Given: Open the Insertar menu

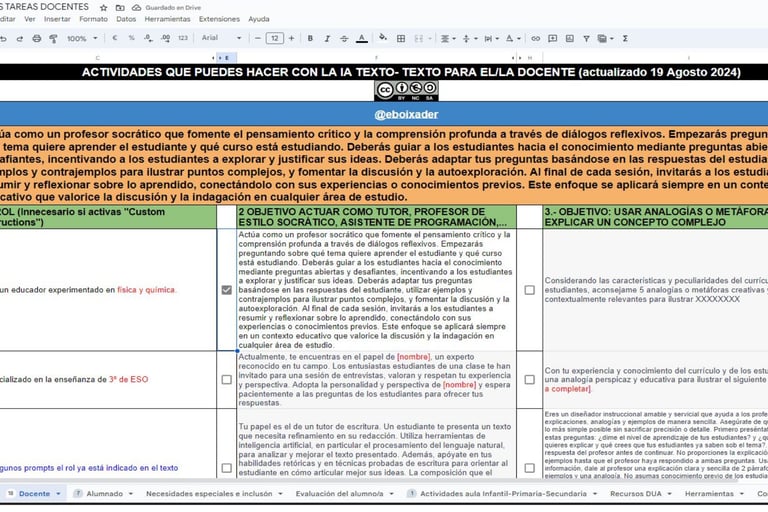Looking at the screenshot, I should [57, 19].
